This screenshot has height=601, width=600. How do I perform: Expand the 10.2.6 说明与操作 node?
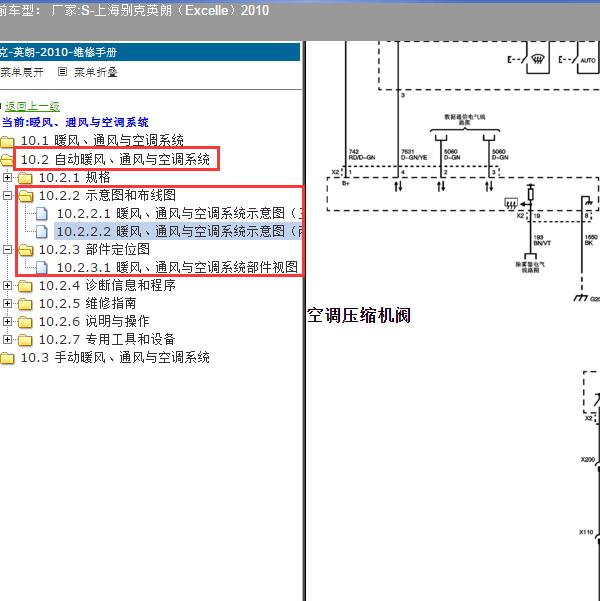[7, 322]
